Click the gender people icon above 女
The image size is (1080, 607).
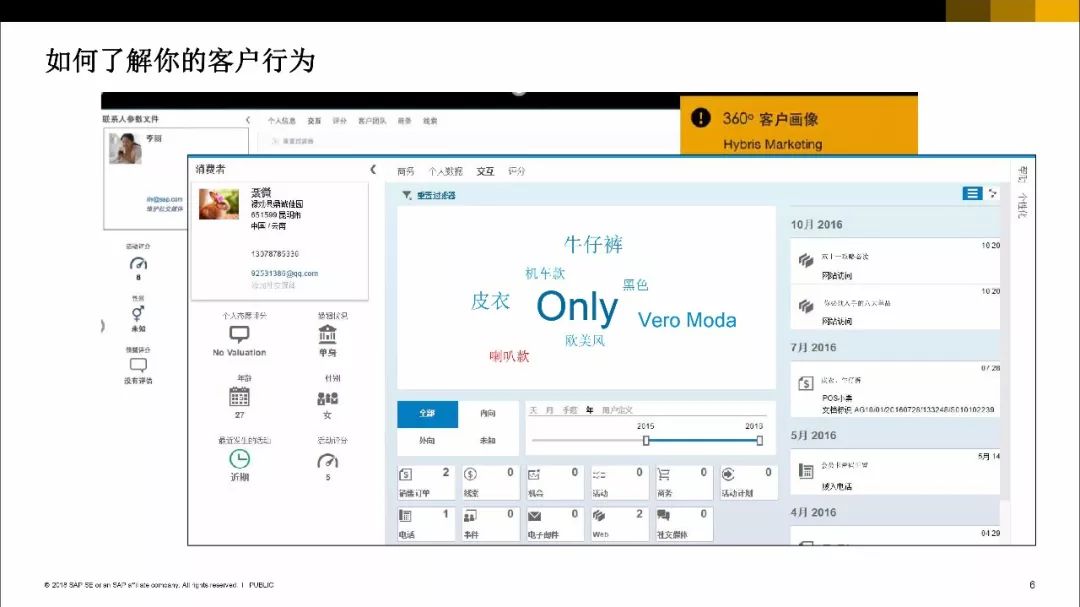click(327, 398)
